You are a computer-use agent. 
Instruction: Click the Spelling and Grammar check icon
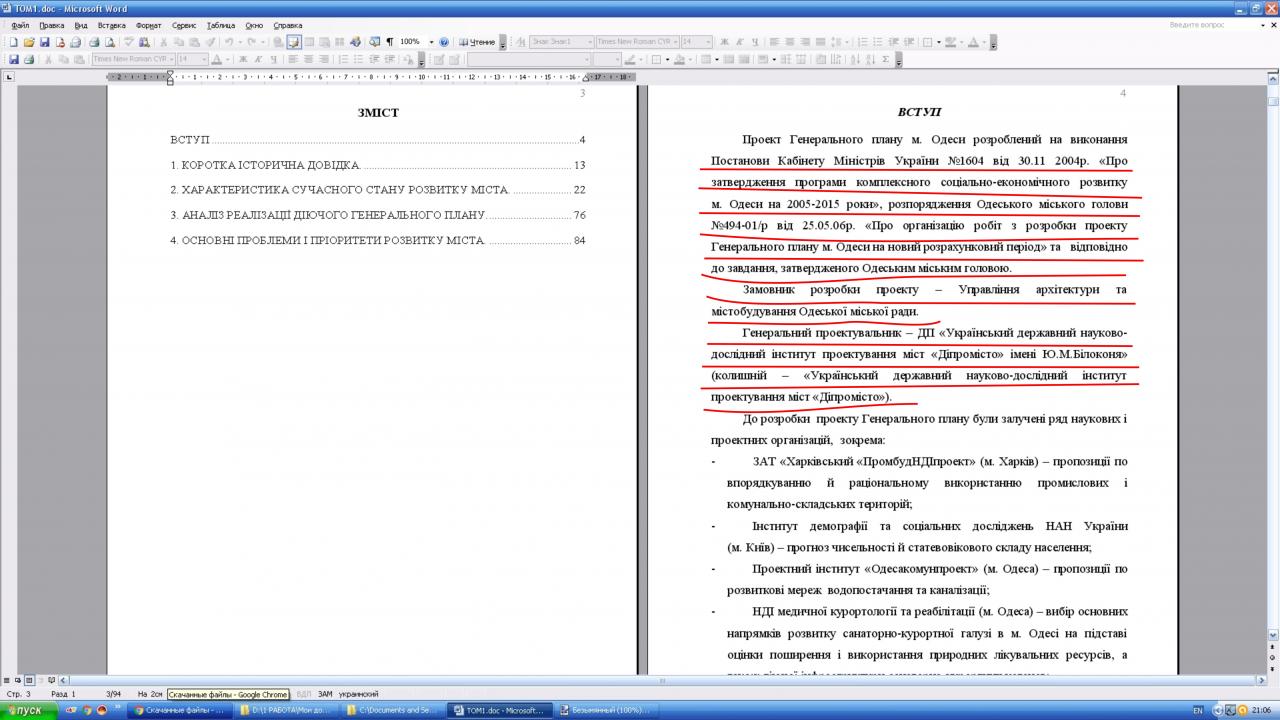(x=129, y=42)
